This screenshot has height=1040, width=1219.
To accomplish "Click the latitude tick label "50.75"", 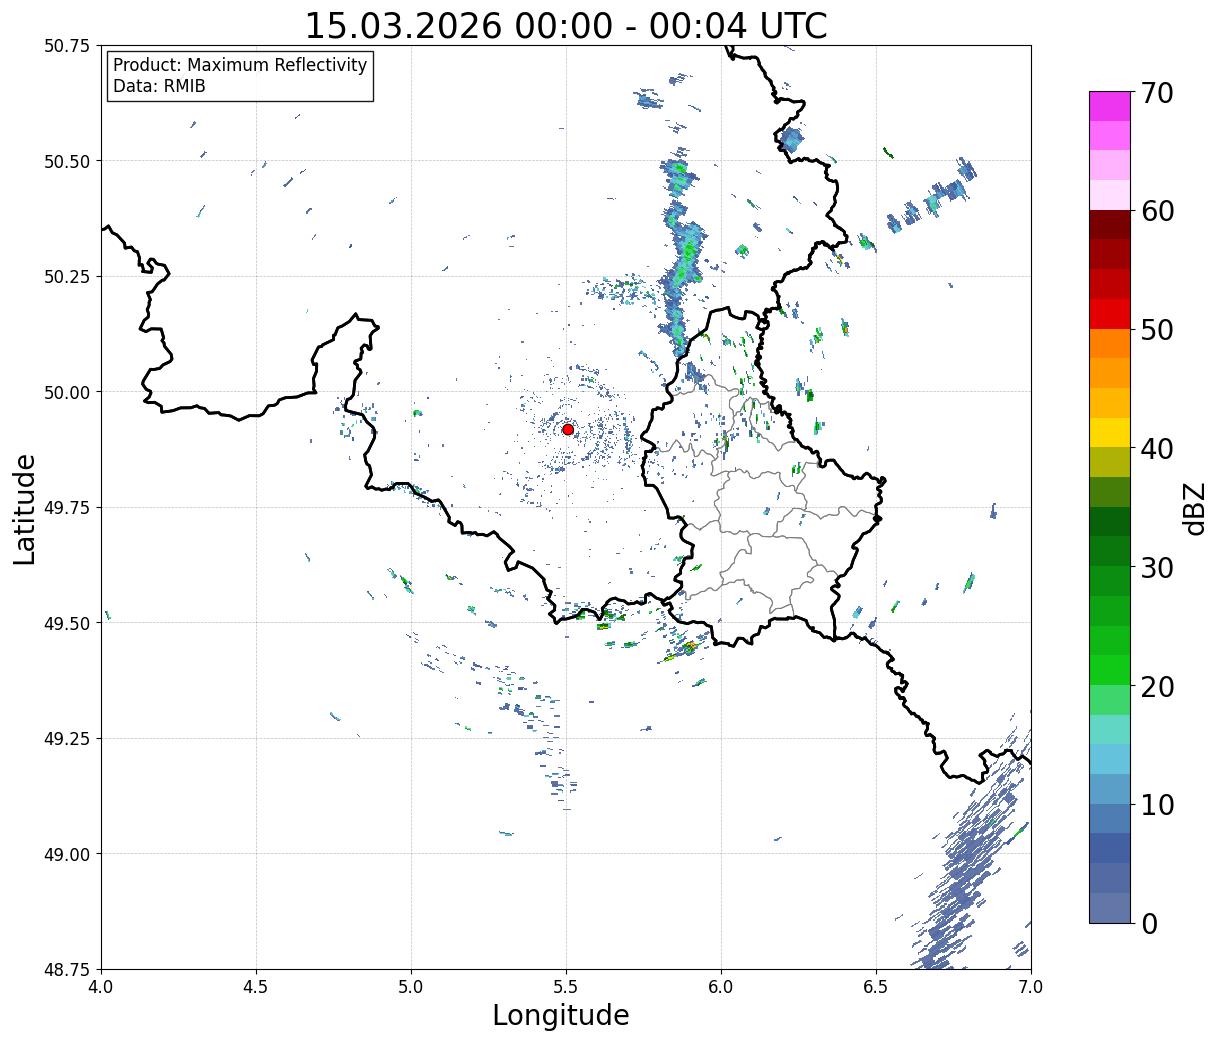I will [67, 46].
